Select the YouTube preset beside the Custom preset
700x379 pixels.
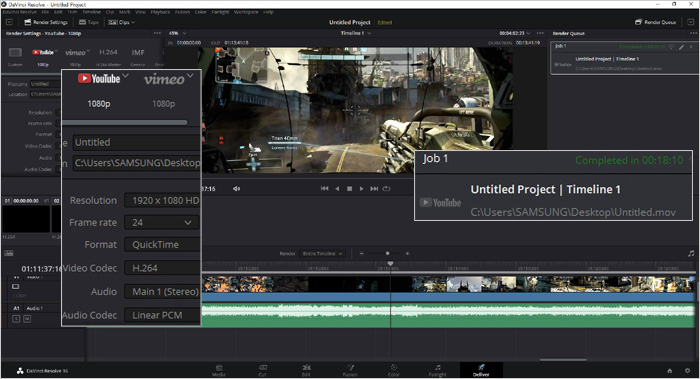click(43, 56)
